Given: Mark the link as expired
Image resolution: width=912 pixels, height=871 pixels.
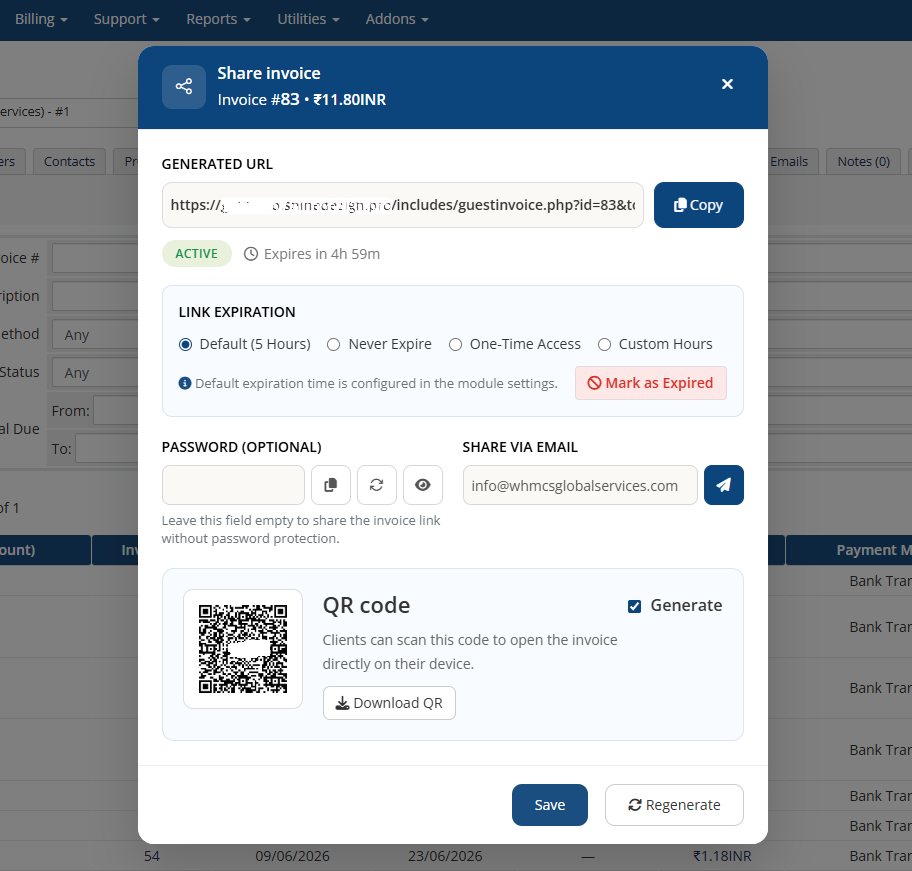Looking at the screenshot, I should pos(651,383).
